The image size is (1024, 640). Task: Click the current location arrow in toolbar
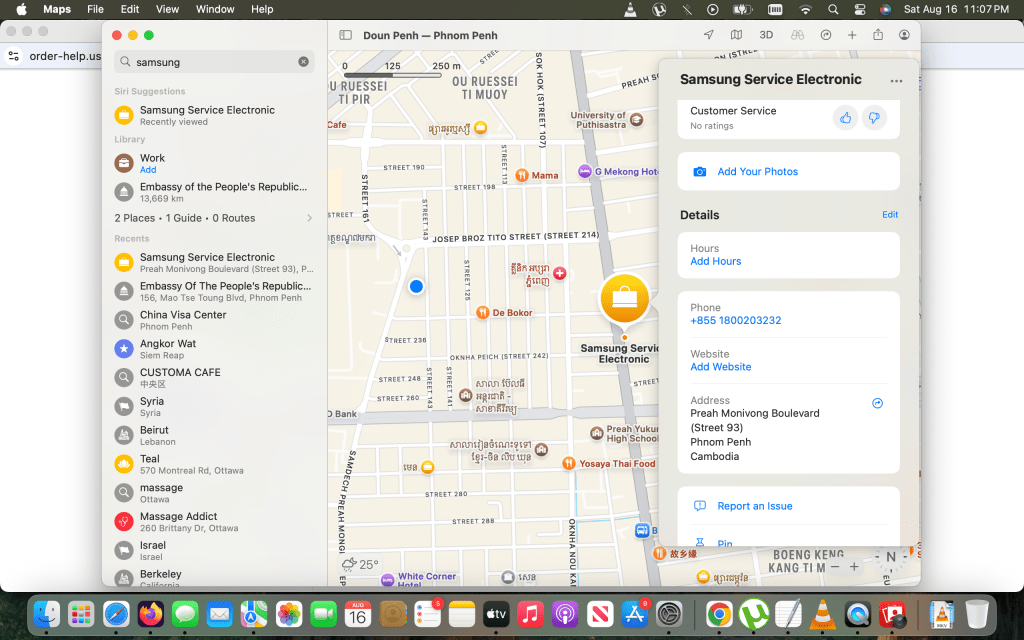pos(709,35)
